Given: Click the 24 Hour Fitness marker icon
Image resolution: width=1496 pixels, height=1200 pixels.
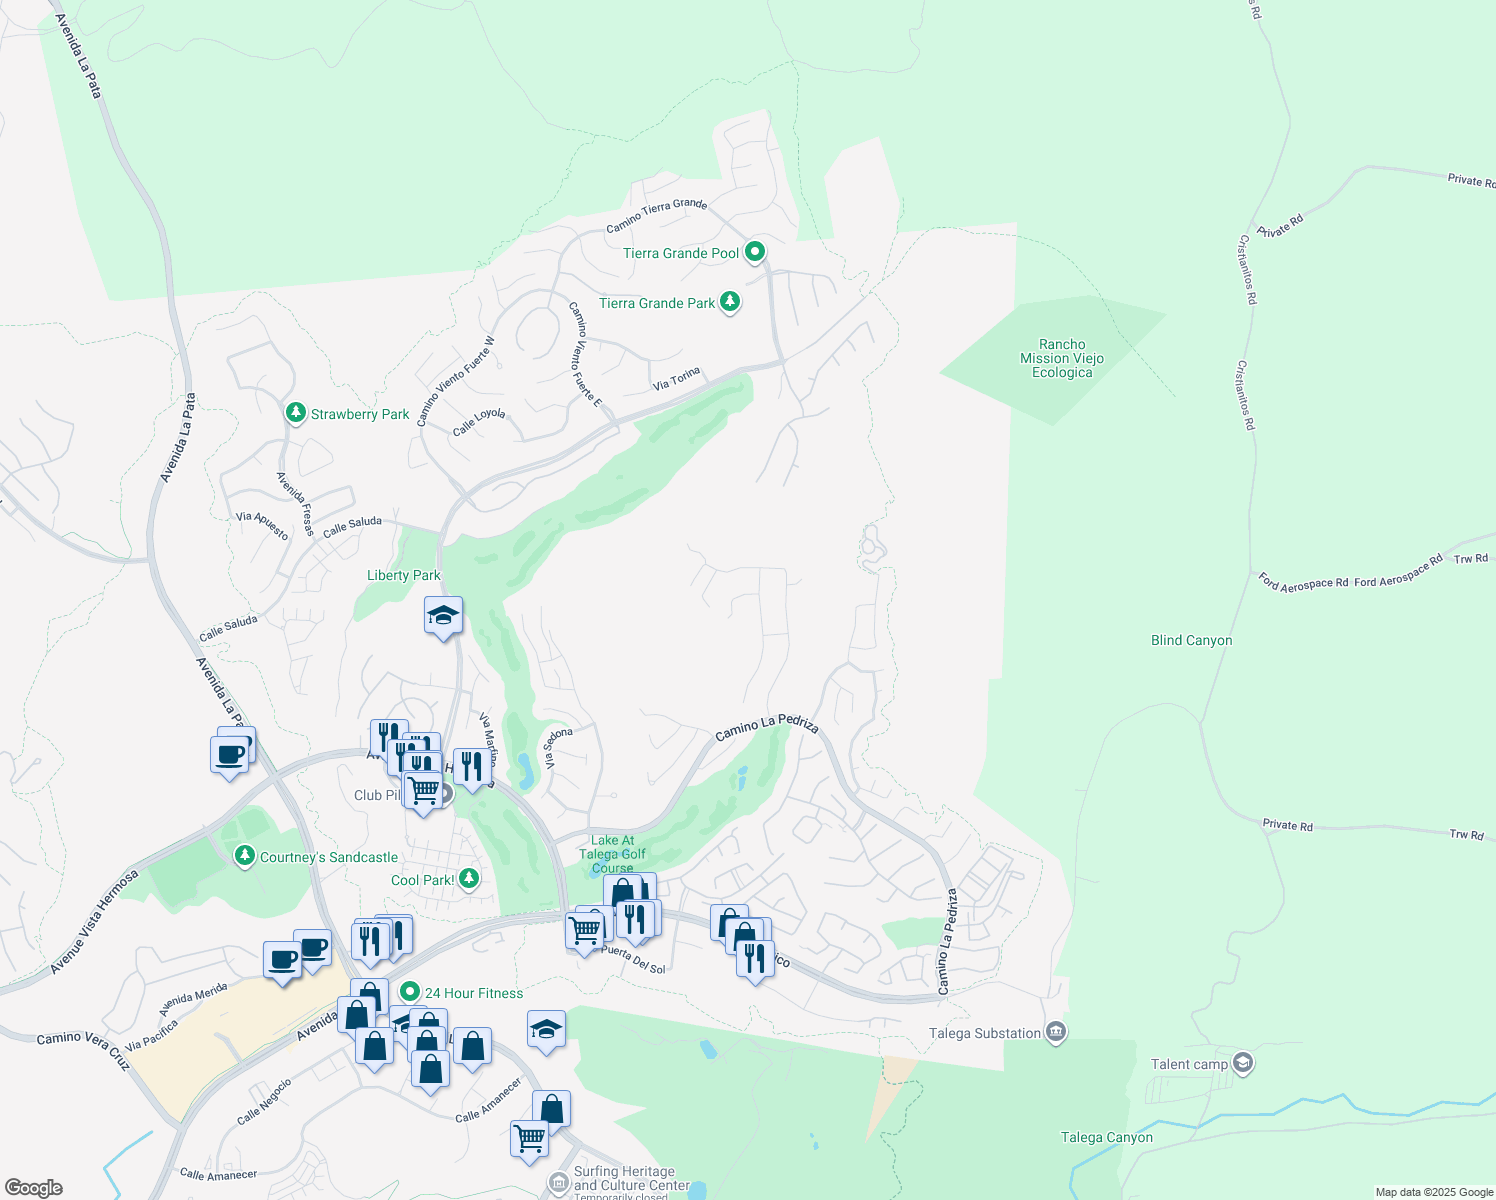Looking at the screenshot, I should pos(409,992).
